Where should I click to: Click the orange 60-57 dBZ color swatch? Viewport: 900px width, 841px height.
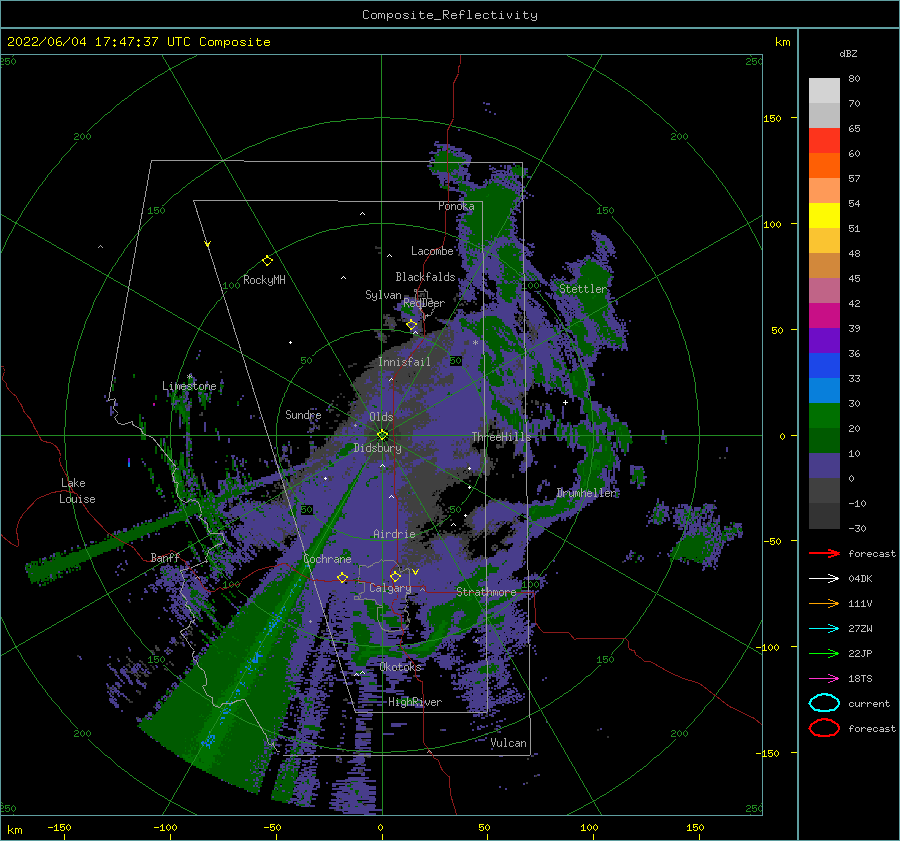click(824, 166)
